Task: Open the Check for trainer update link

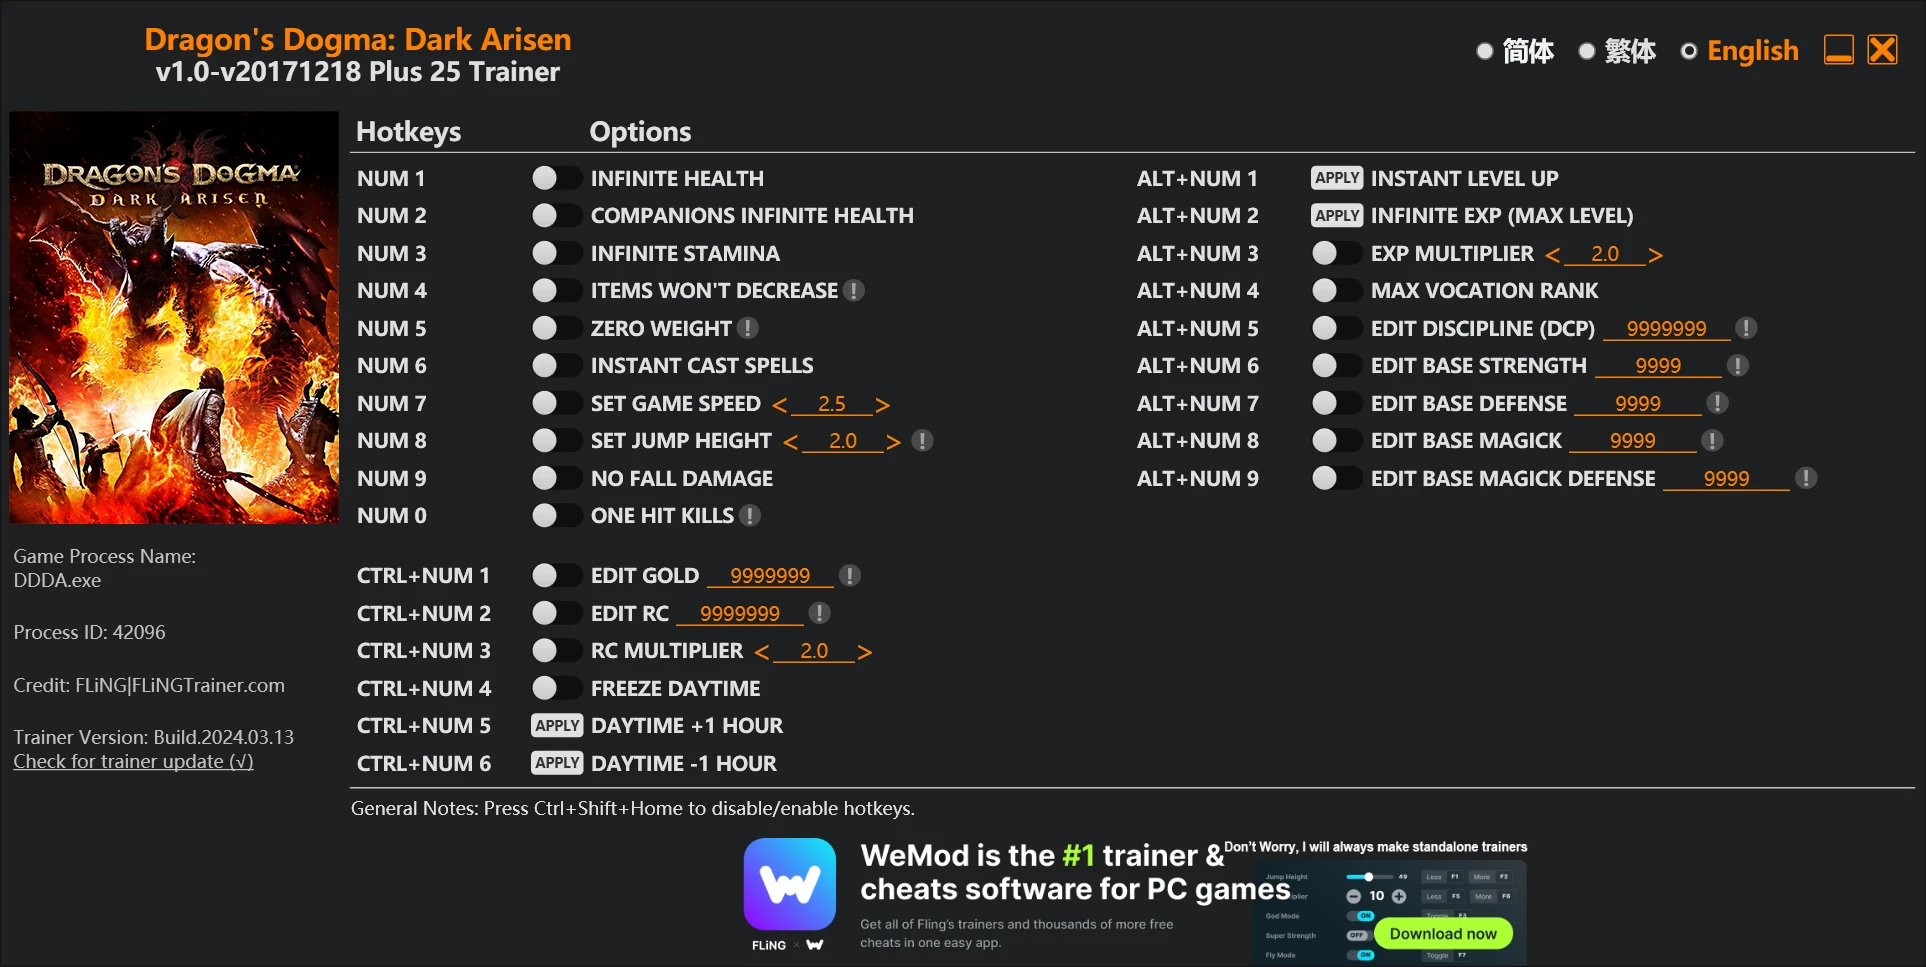Action: (133, 762)
